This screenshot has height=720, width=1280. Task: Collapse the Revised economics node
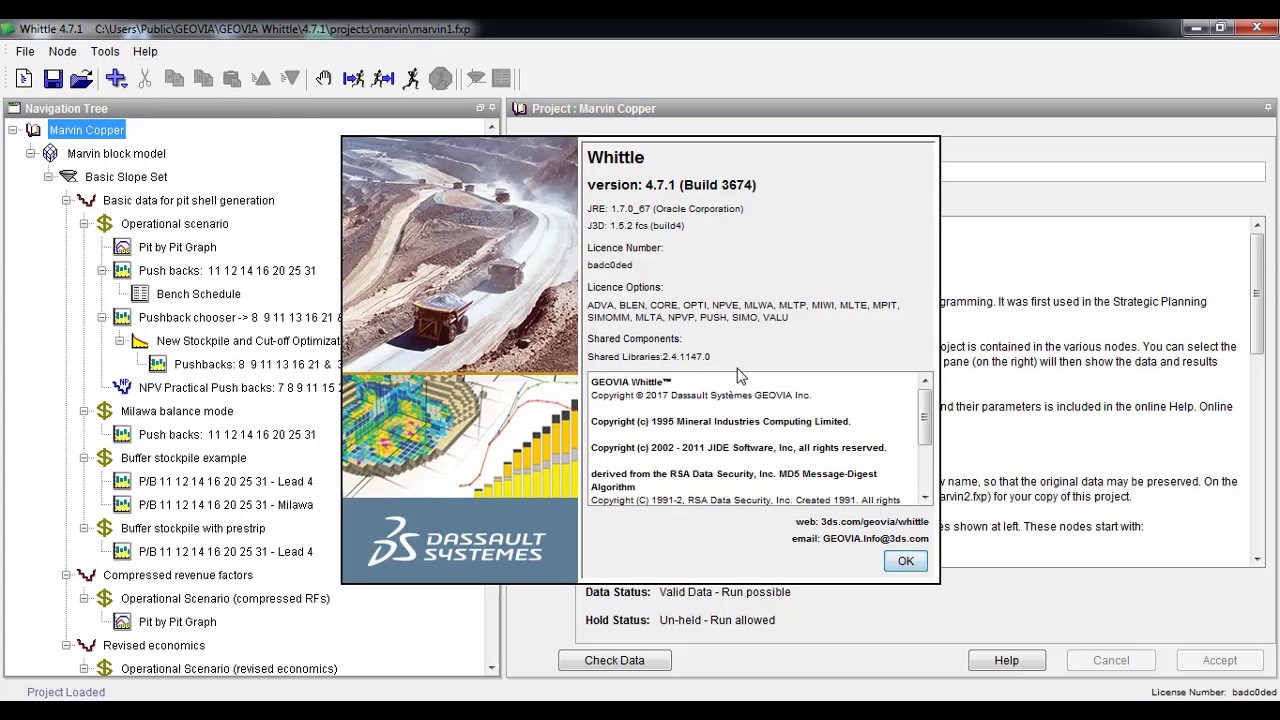click(x=66, y=645)
